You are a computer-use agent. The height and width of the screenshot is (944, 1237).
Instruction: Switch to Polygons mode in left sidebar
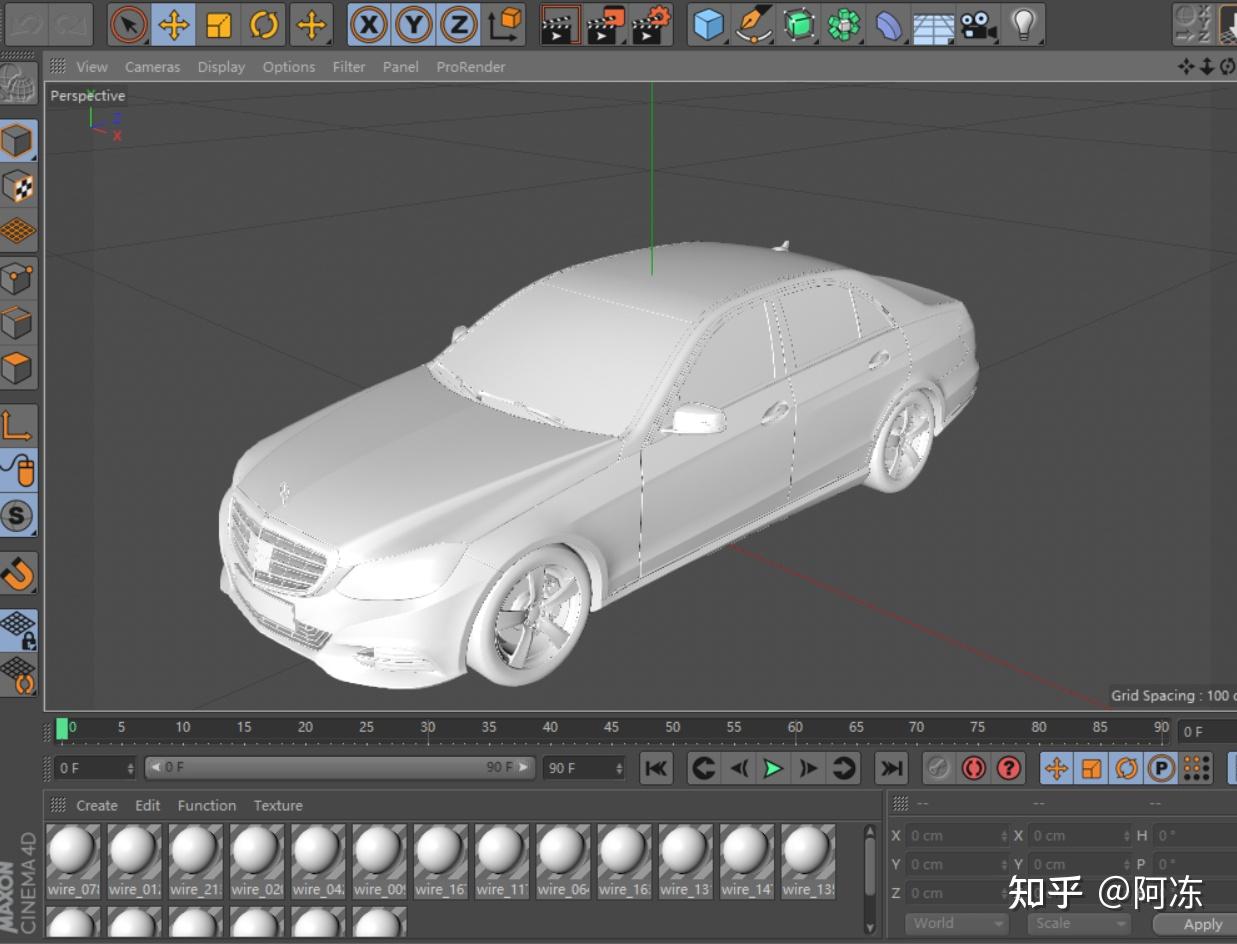click(x=18, y=368)
